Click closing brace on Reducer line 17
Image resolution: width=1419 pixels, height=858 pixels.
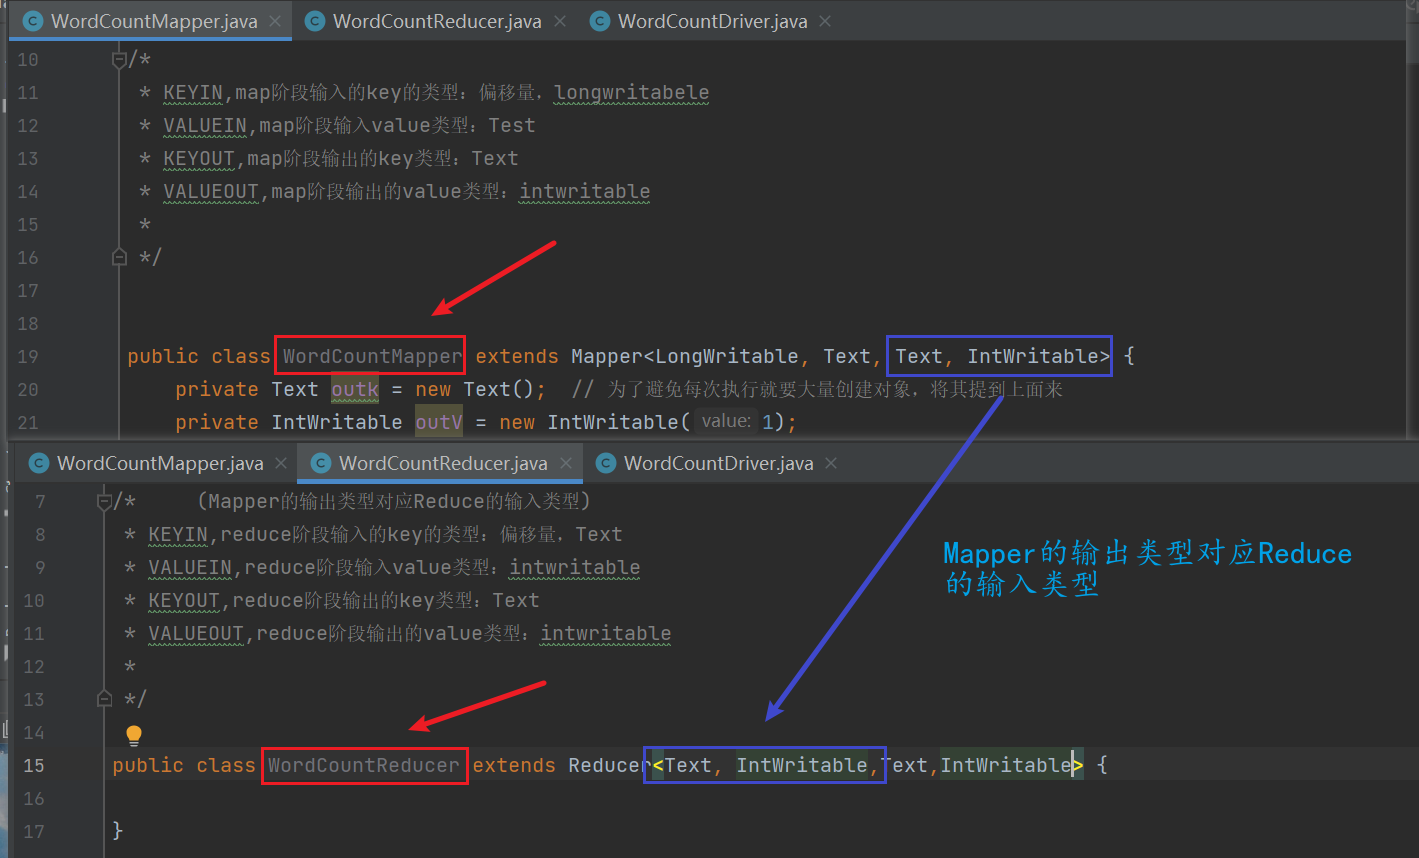point(118,830)
